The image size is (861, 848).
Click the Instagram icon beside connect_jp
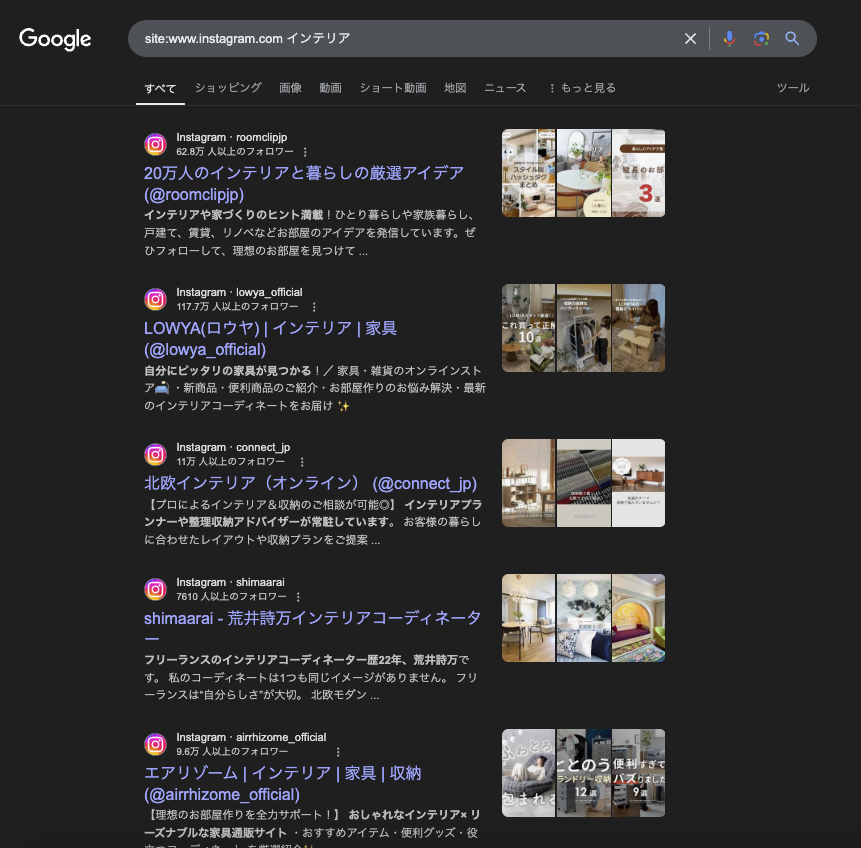click(x=155, y=454)
